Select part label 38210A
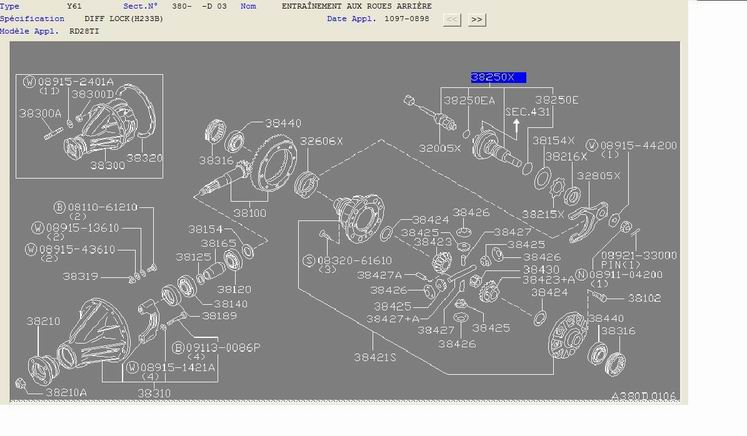The height and width of the screenshot is (436, 747). pyautogui.click(x=66, y=393)
